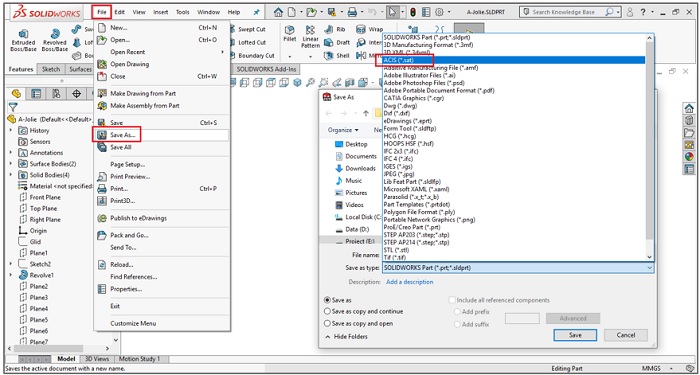Expand Surface Bodies(2) in the tree
This screenshot has height=375, width=700.
coord(11,163)
